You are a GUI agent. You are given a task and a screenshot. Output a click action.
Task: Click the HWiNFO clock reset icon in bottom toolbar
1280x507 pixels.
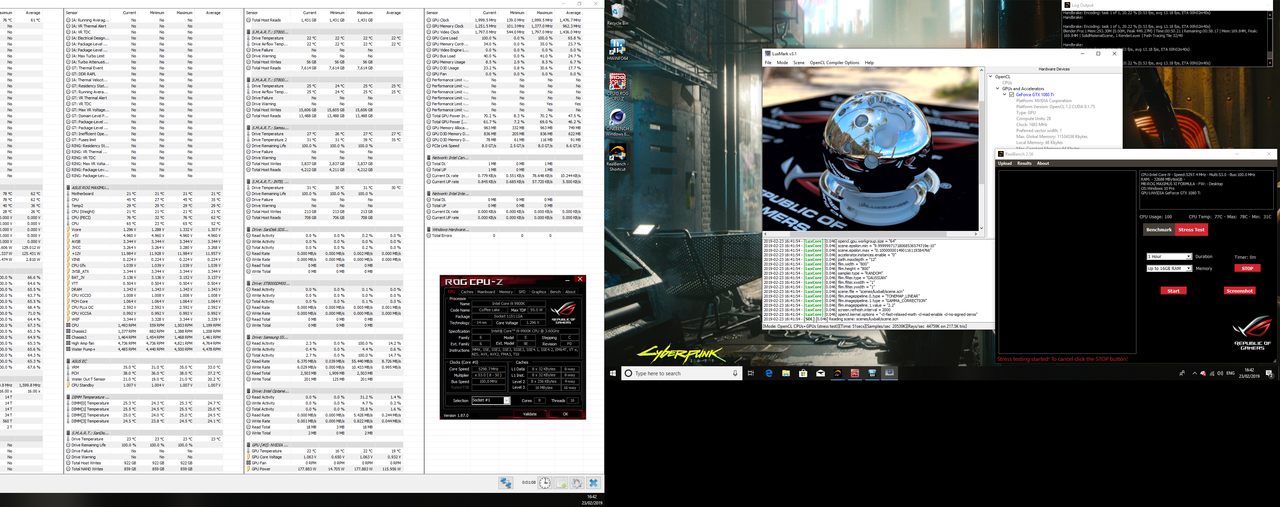point(545,483)
